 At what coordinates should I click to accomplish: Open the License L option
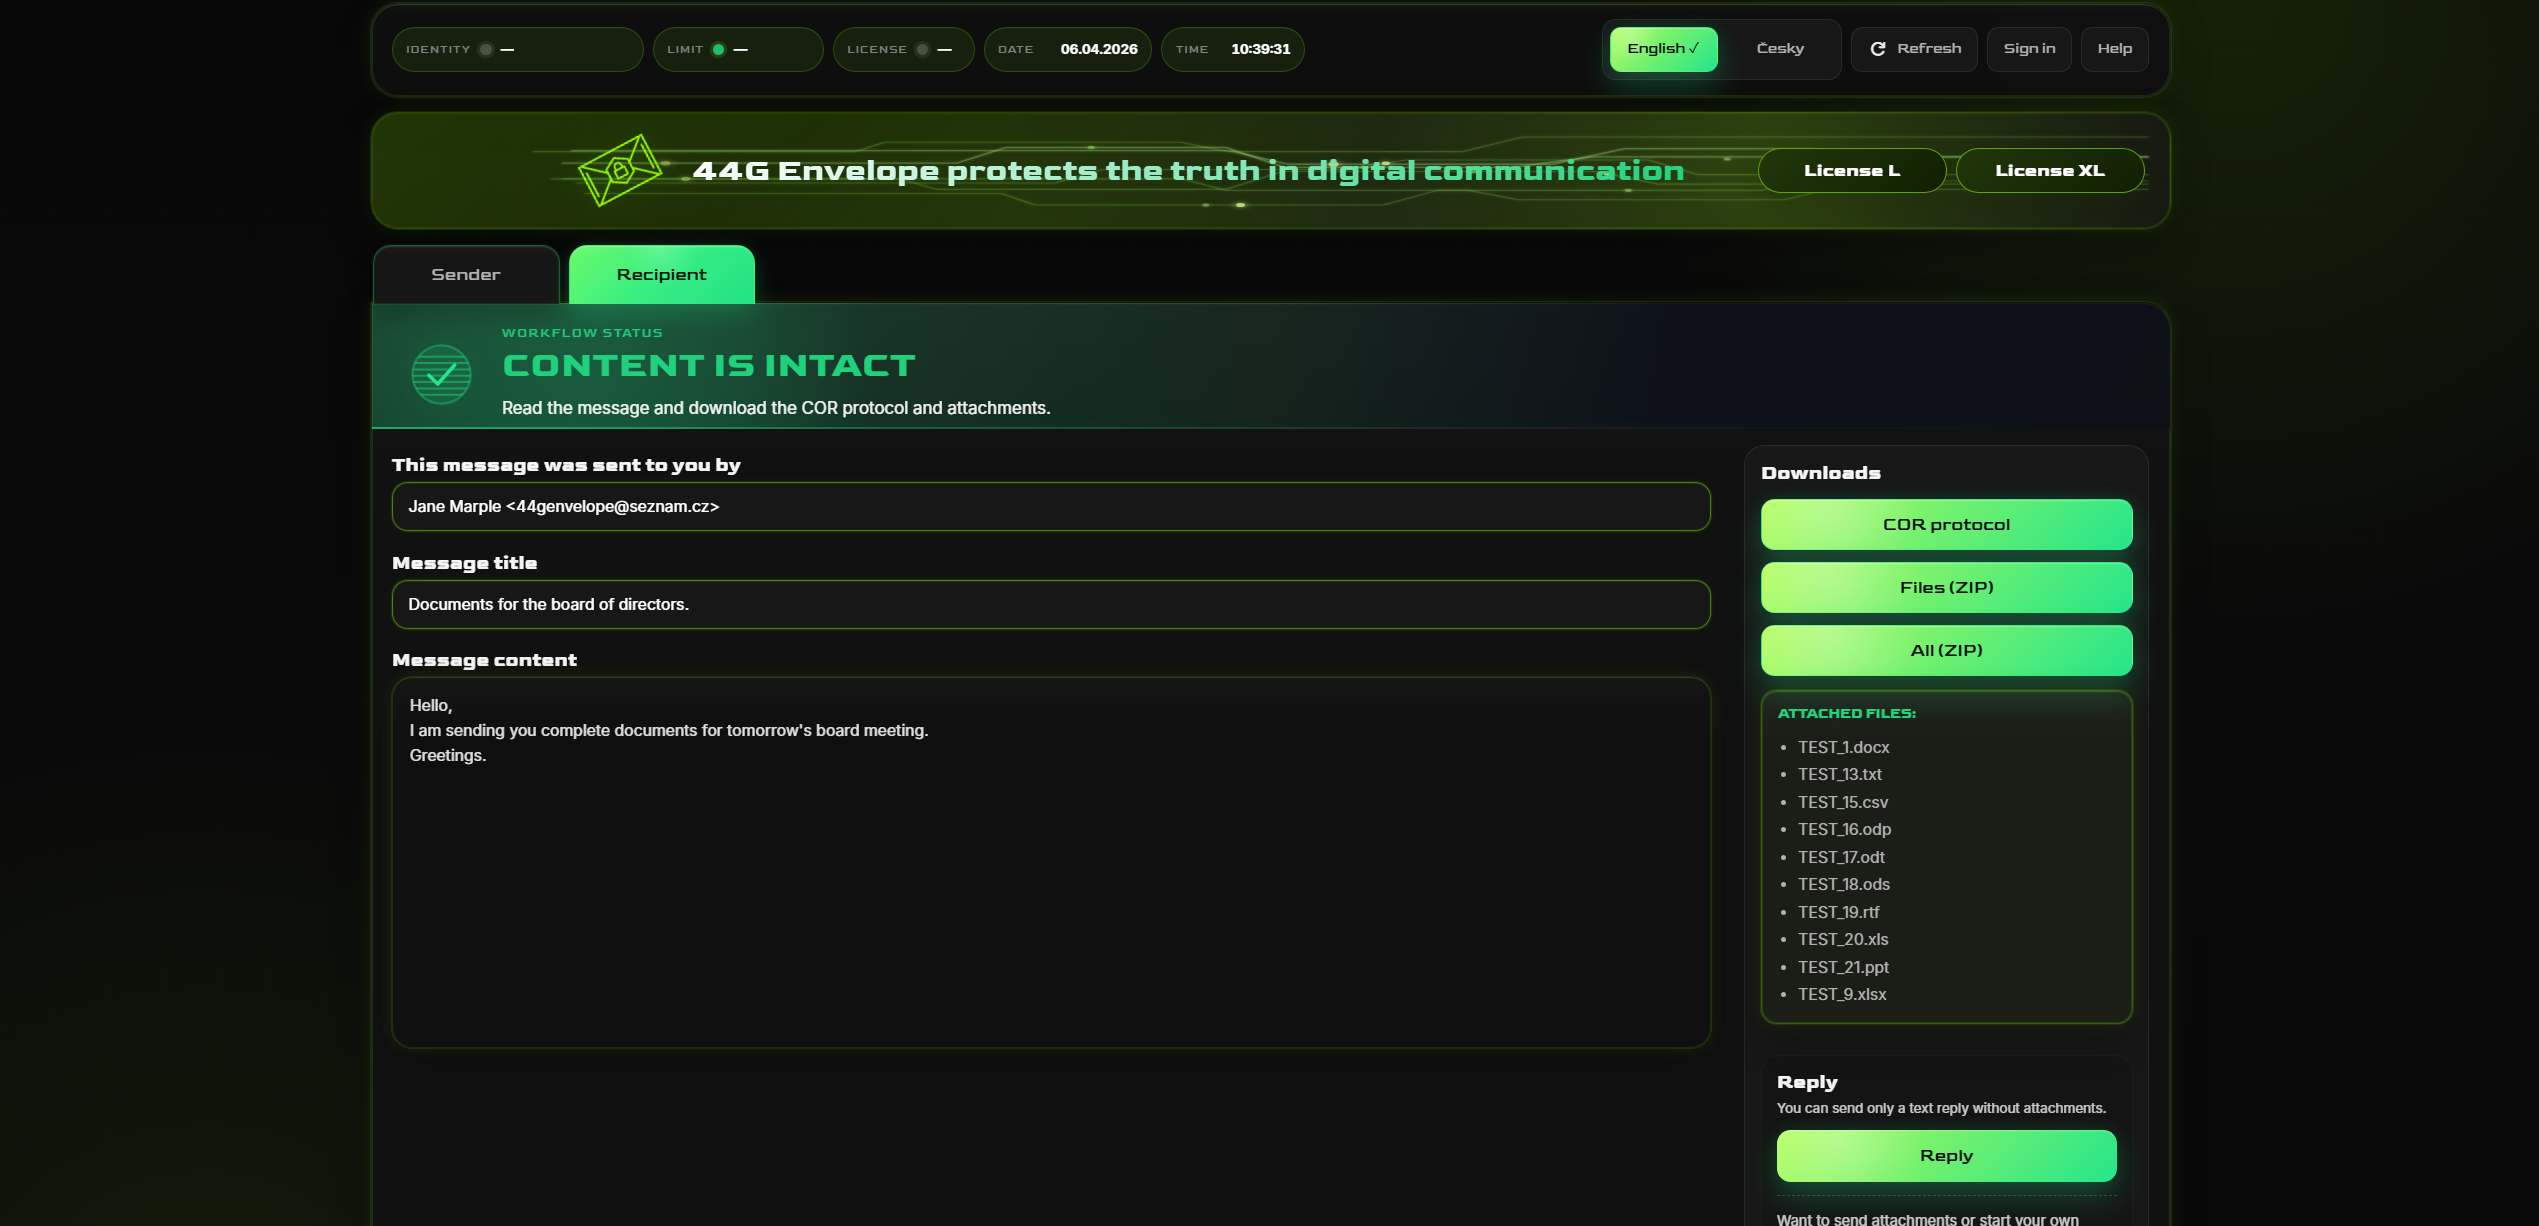1851,171
